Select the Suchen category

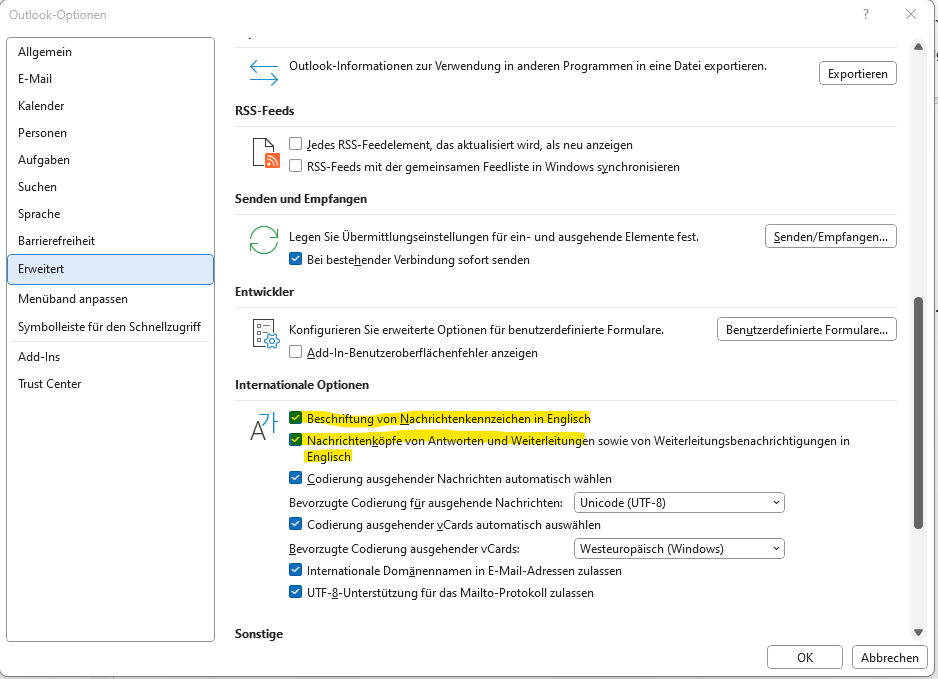pos(110,187)
